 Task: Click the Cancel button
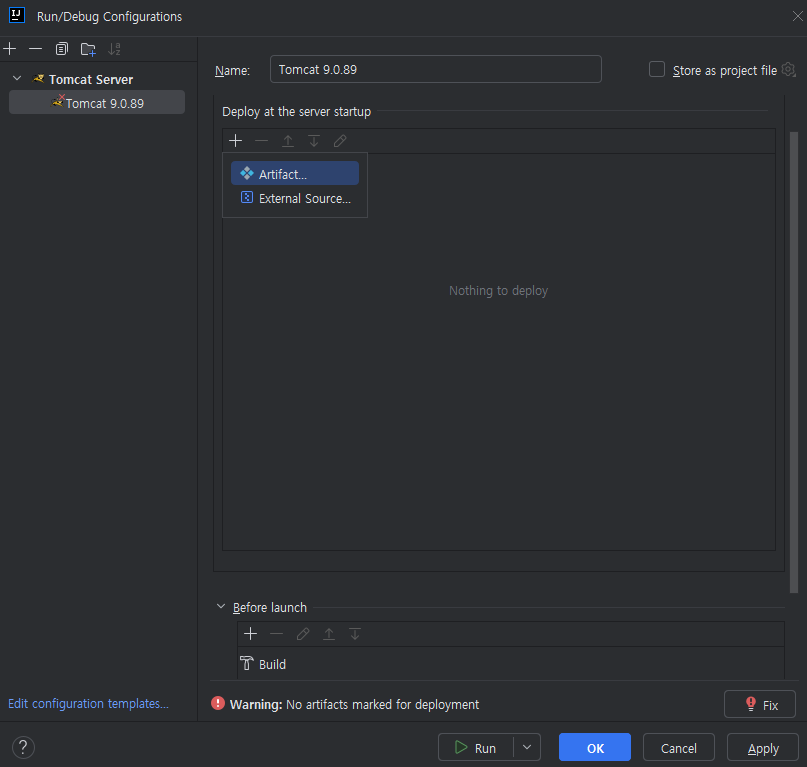tap(679, 747)
